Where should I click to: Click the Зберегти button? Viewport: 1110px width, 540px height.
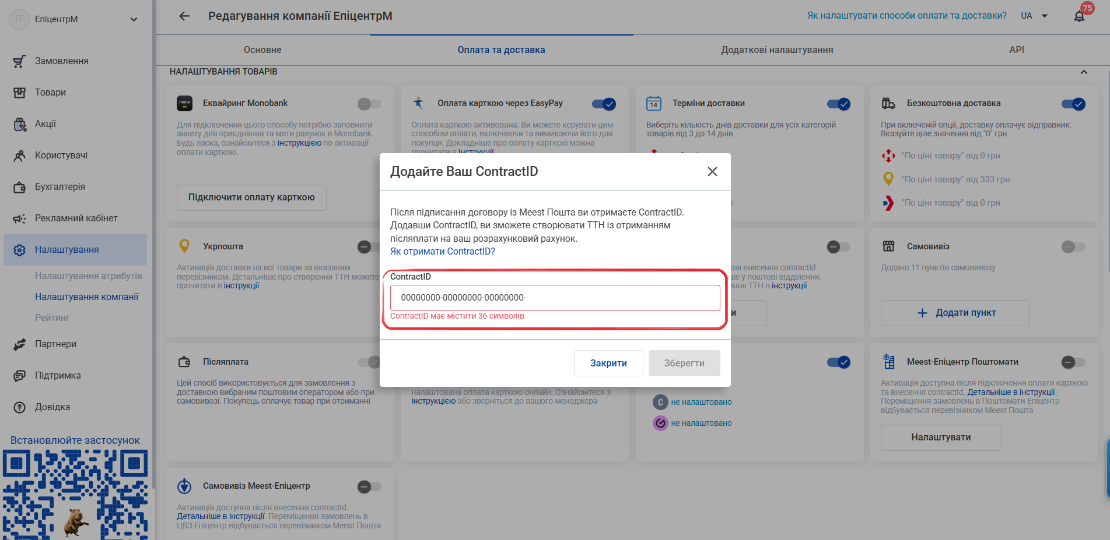click(685, 363)
